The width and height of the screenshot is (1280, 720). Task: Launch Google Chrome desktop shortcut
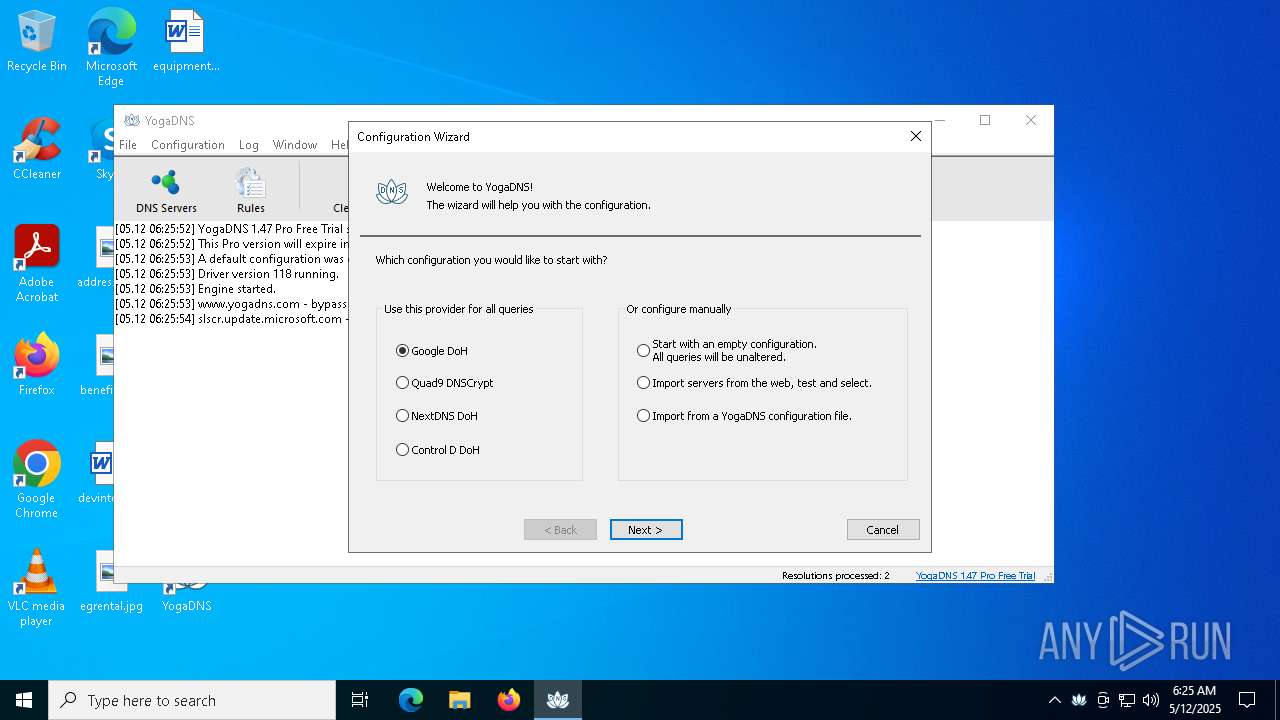tap(37, 480)
